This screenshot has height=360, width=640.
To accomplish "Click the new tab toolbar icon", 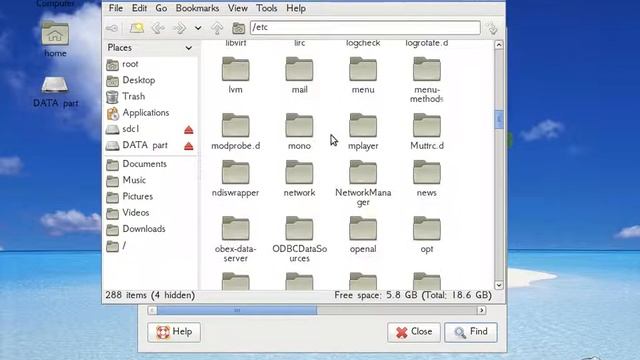I will [137, 28].
